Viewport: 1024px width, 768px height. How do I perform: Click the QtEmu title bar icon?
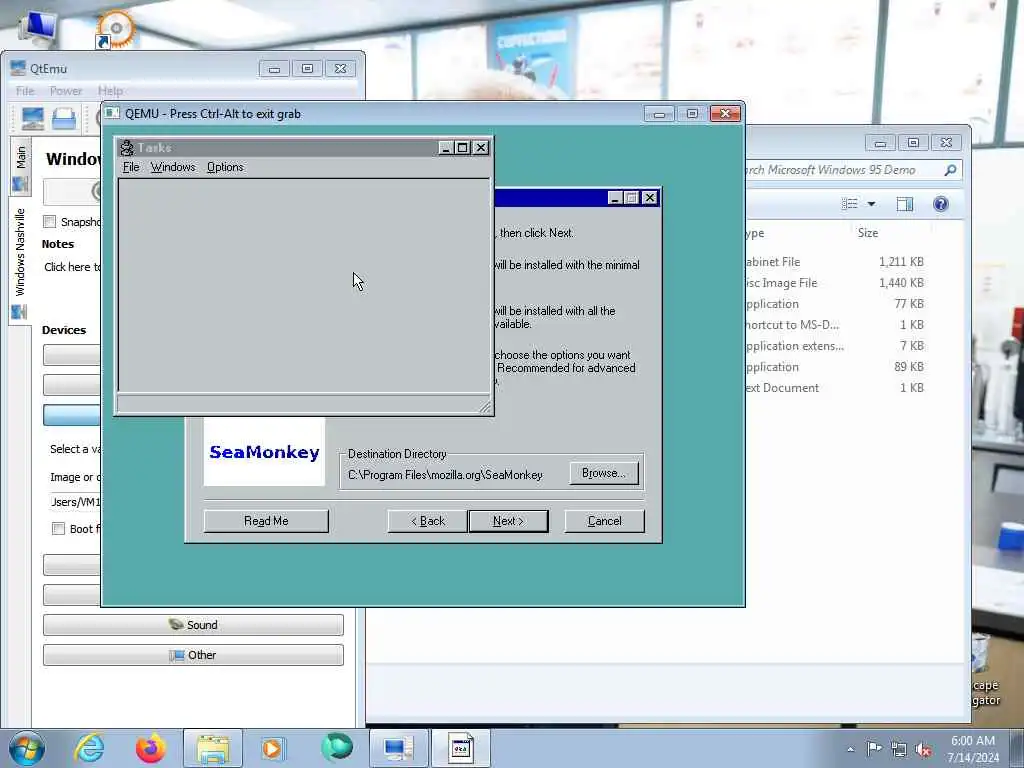pyautogui.click(x=18, y=68)
